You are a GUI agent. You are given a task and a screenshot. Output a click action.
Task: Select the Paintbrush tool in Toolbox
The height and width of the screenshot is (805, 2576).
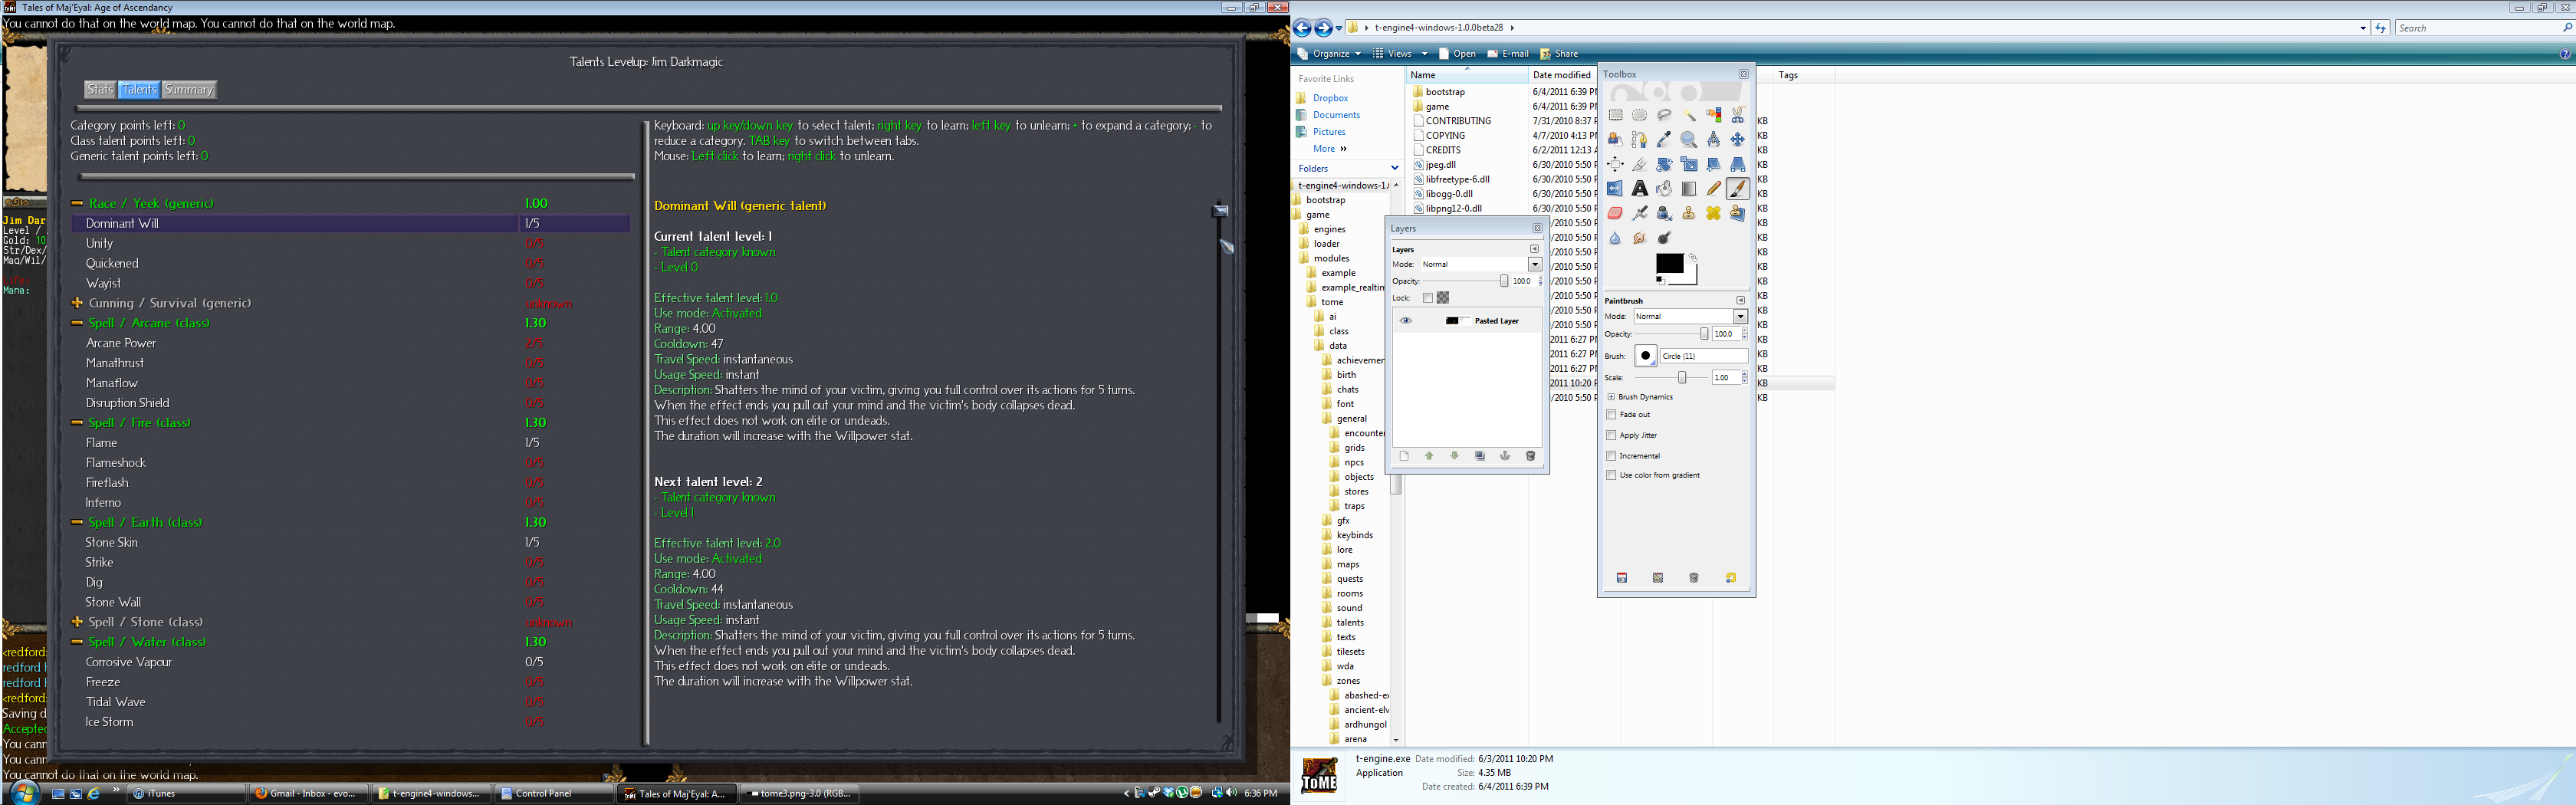1738,188
